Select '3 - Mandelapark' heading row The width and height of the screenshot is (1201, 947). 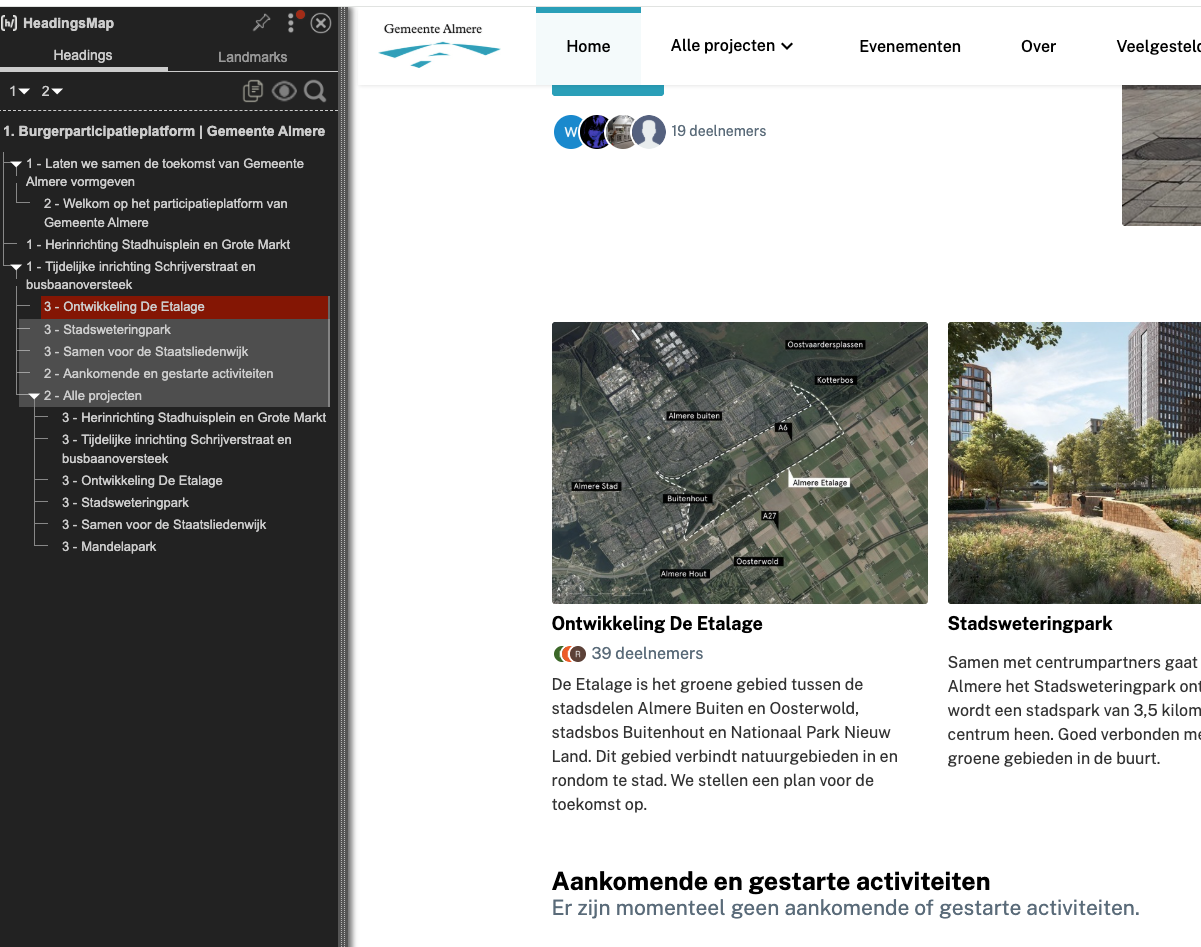pos(109,546)
